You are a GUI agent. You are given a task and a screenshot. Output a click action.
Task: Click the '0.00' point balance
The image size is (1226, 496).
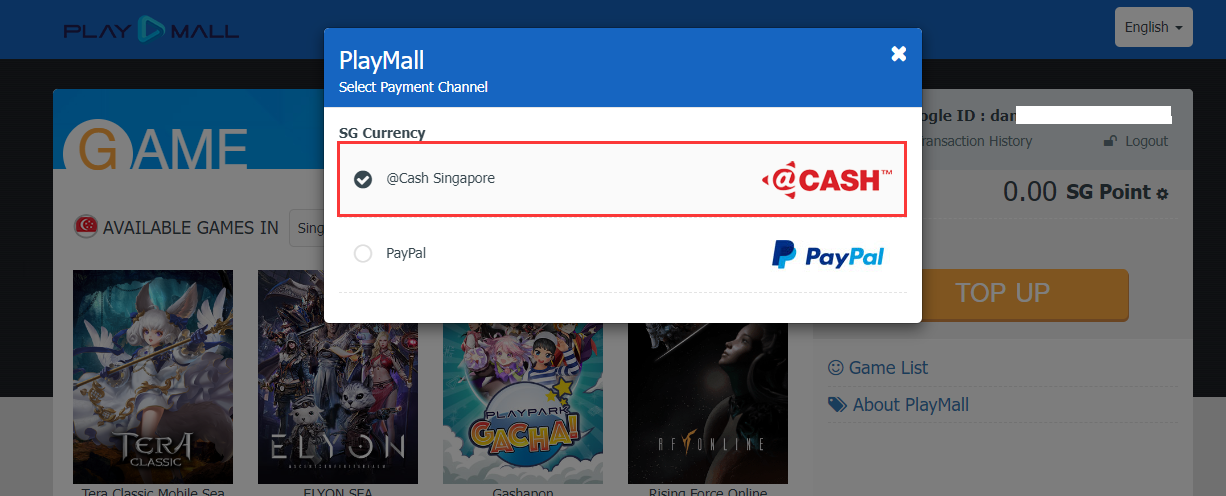click(1029, 191)
